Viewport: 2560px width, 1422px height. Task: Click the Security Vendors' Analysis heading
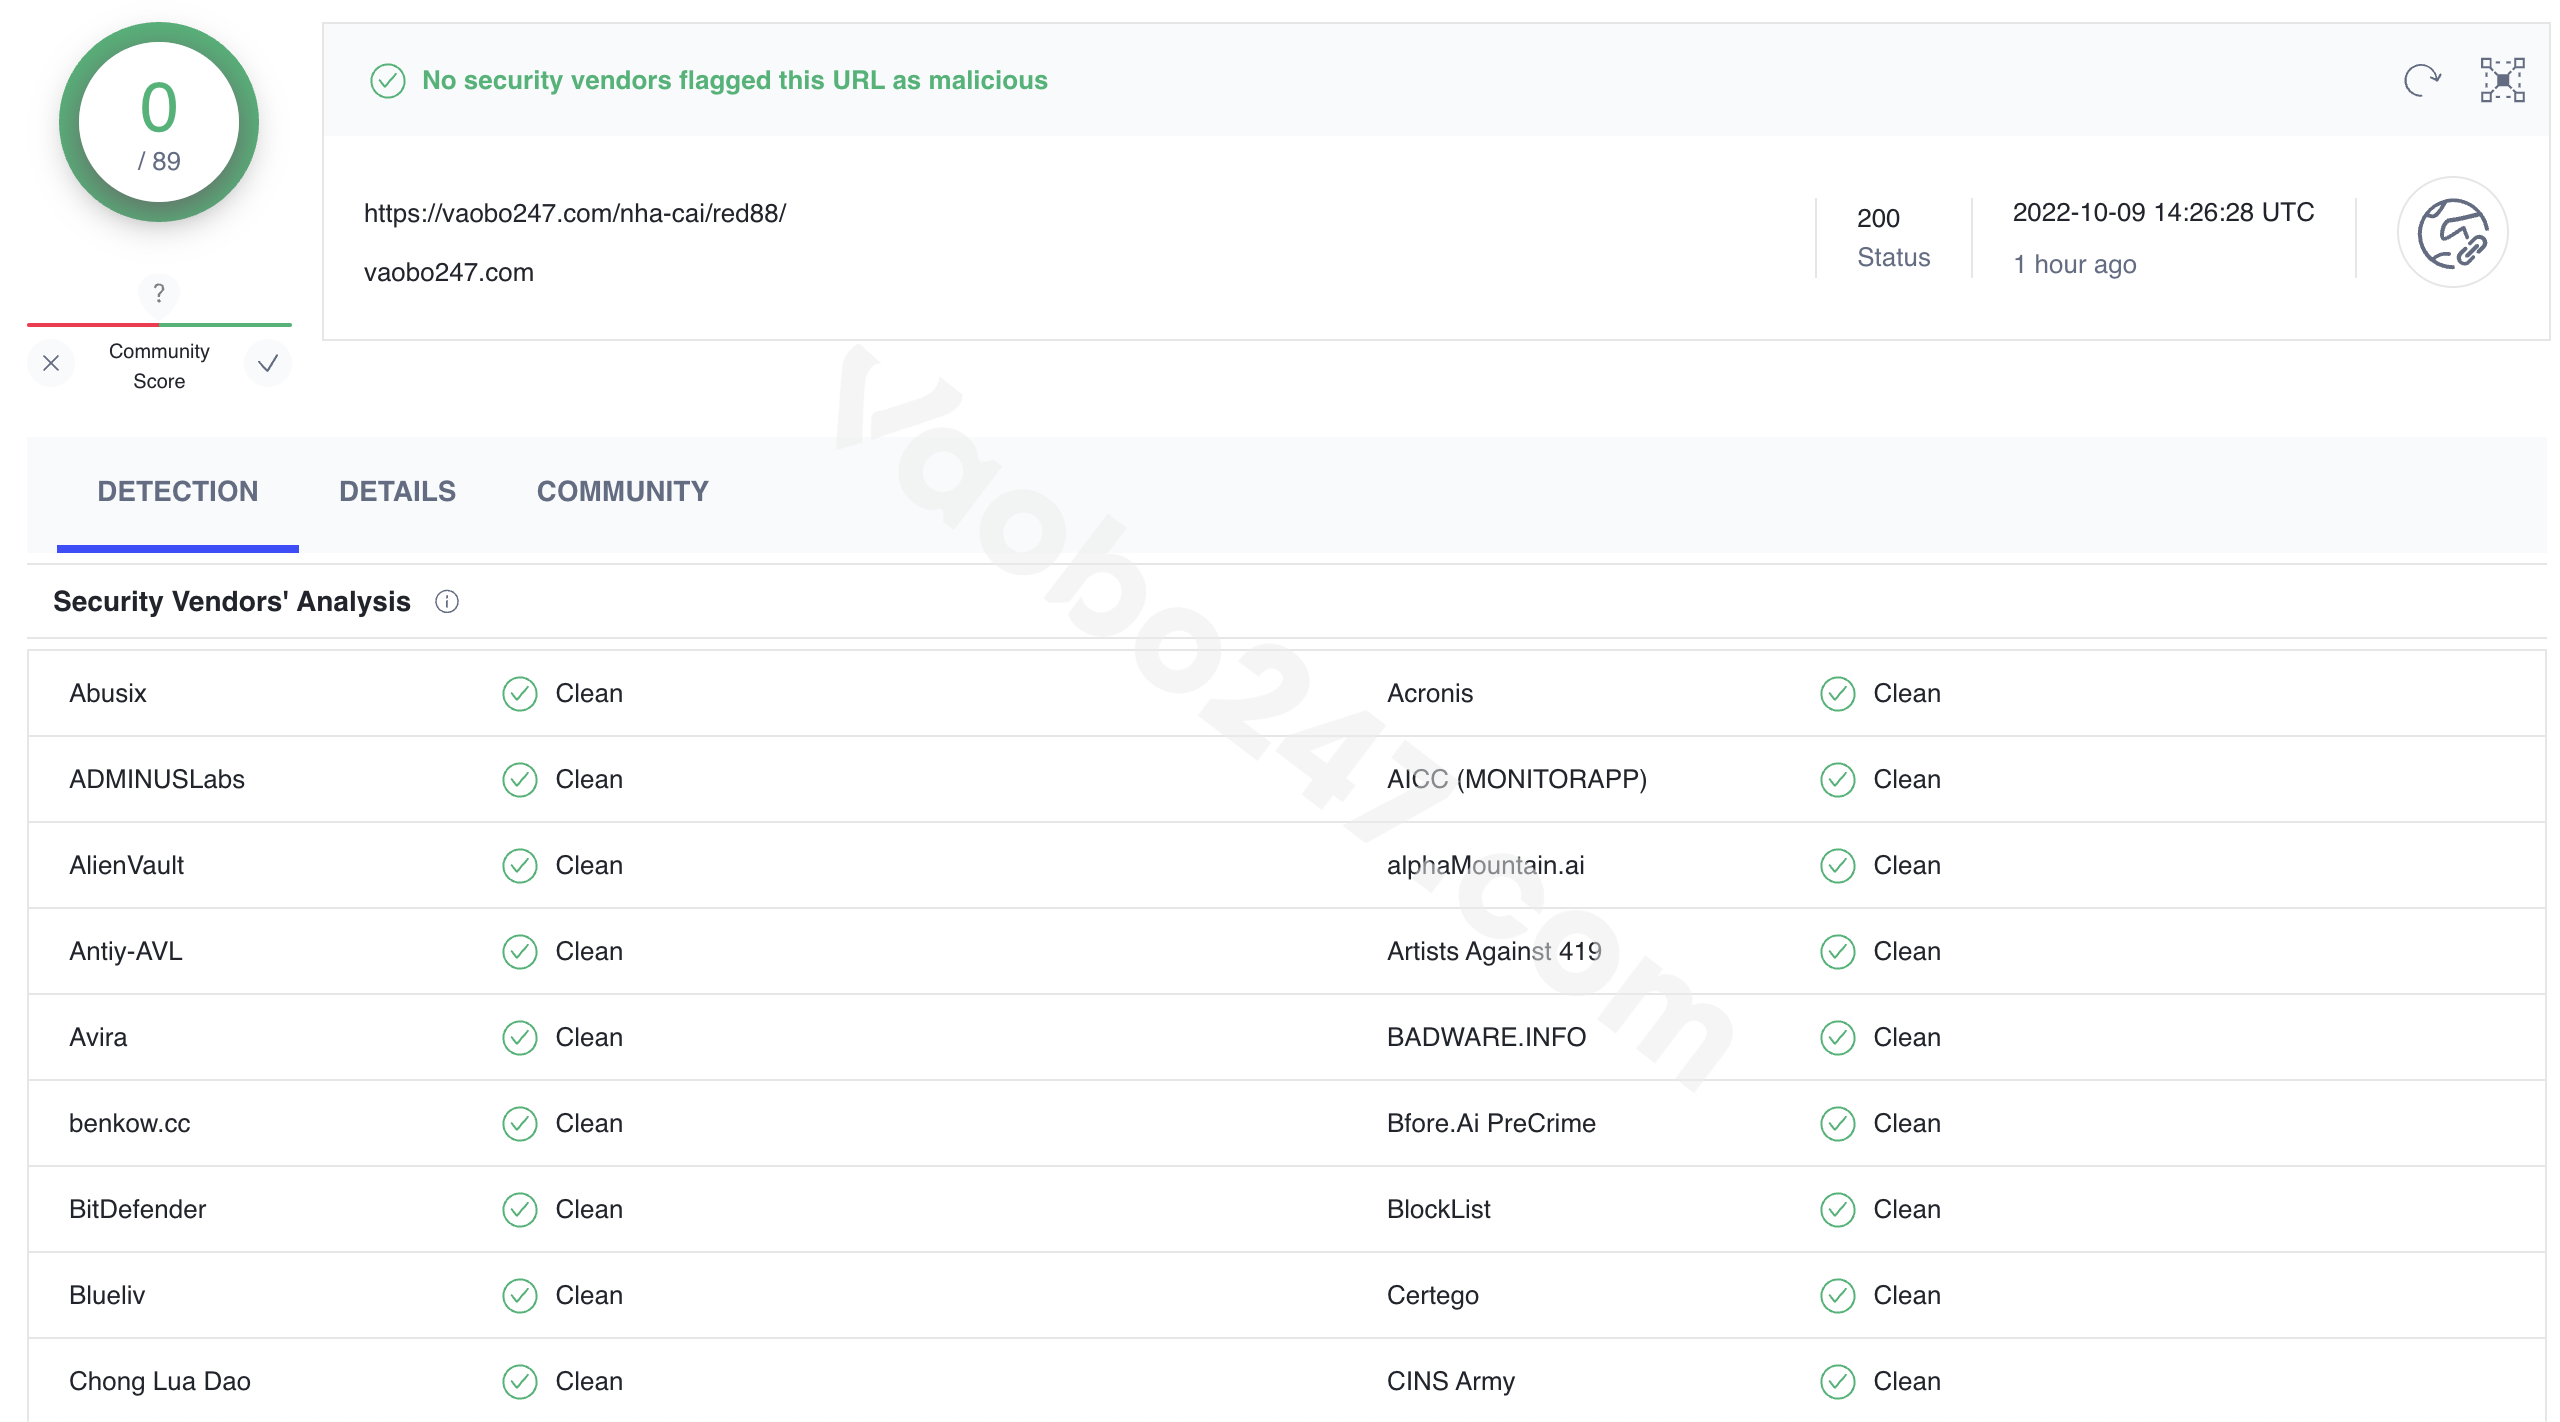click(x=232, y=601)
